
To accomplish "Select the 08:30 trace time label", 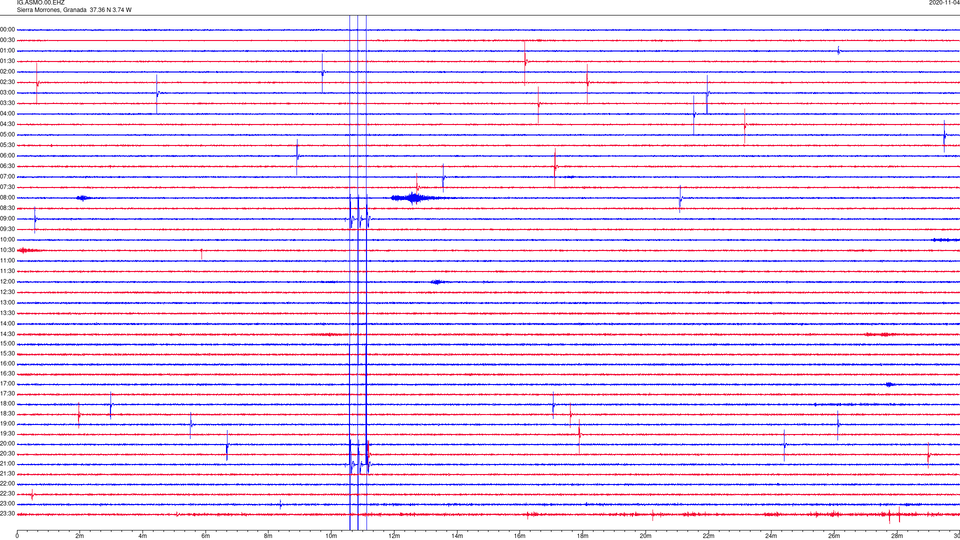I will 7,208.
